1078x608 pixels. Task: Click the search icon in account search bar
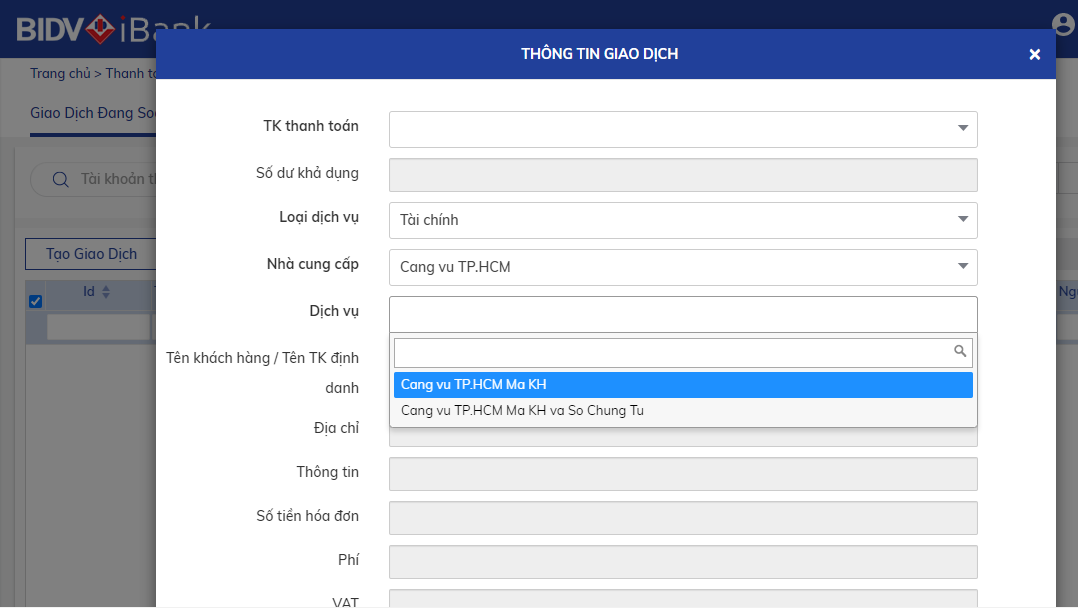[x=60, y=180]
